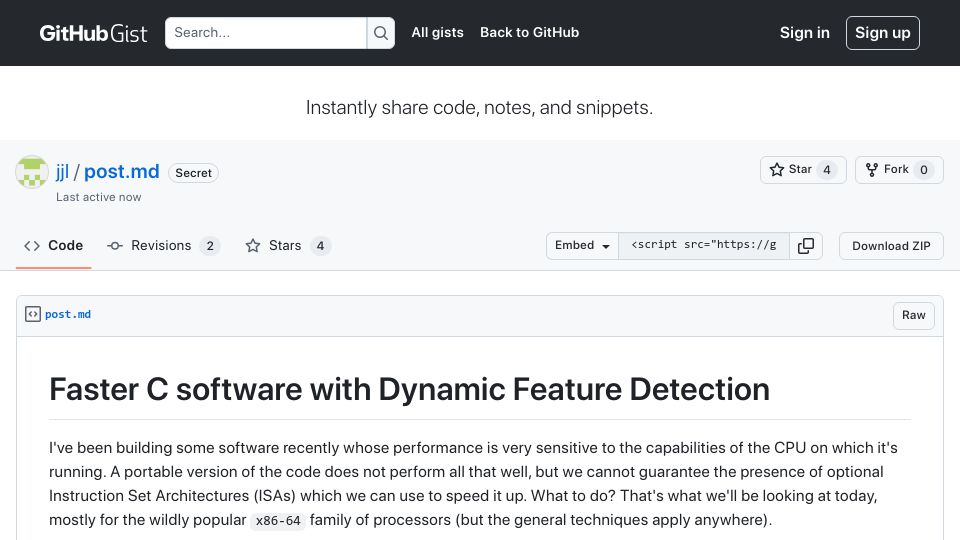Expand the Embed dropdown
This screenshot has width=960, height=540.
tap(582, 246)
